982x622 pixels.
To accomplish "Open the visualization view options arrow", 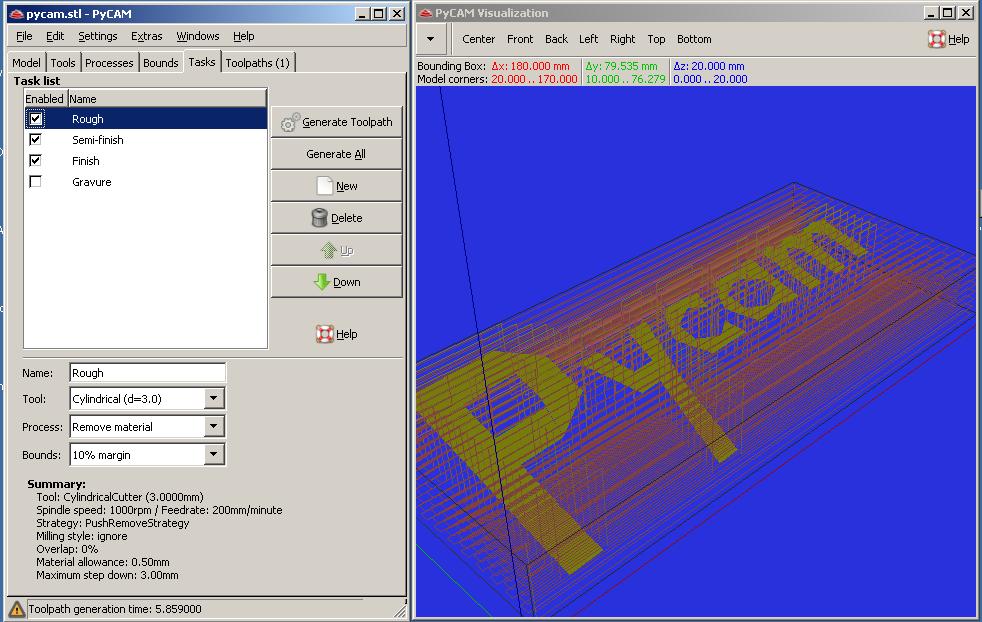I will point(430,39).
